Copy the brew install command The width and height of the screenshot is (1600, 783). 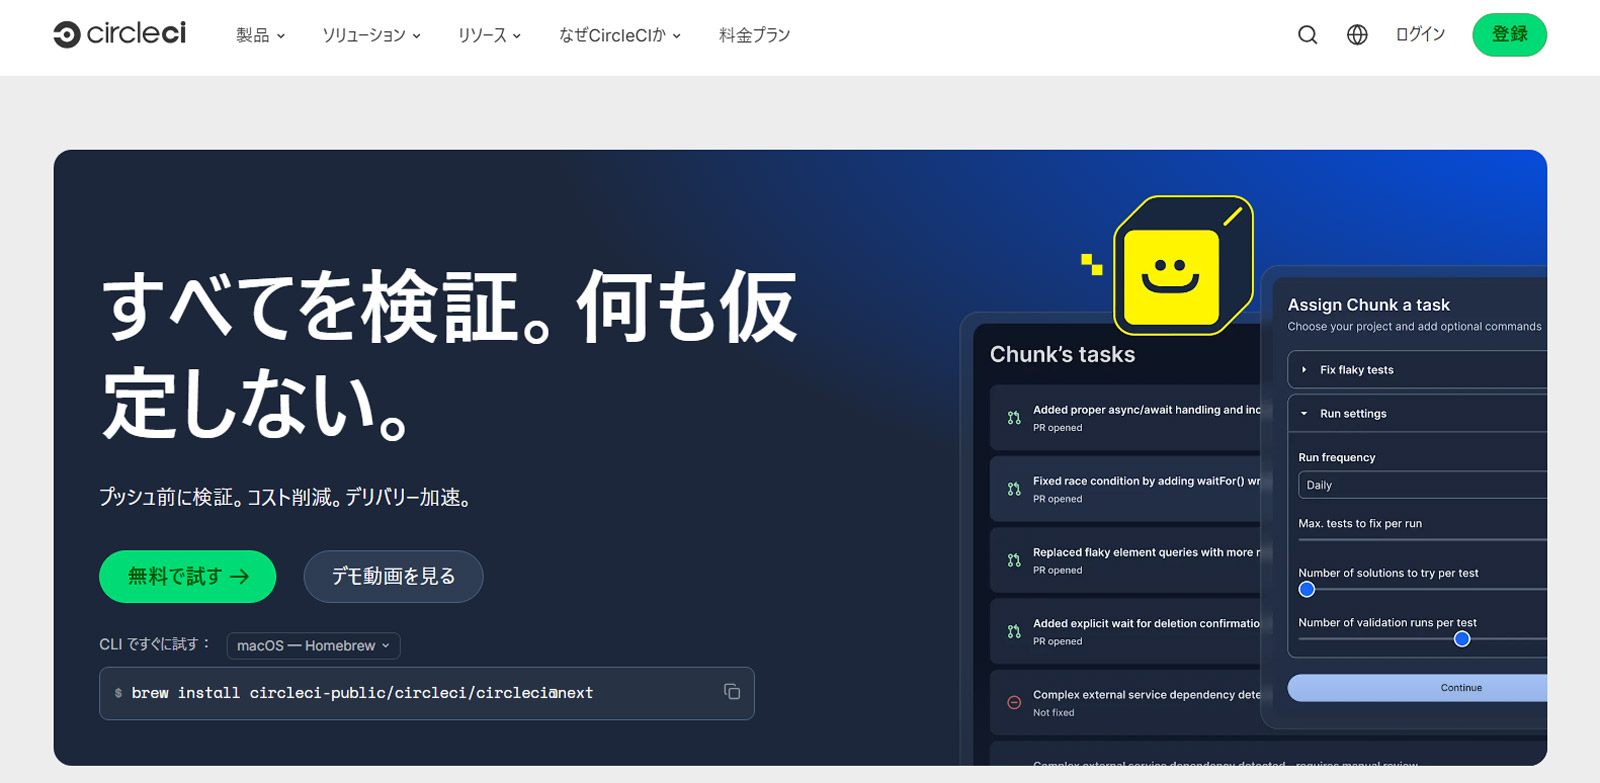point(732,692)
